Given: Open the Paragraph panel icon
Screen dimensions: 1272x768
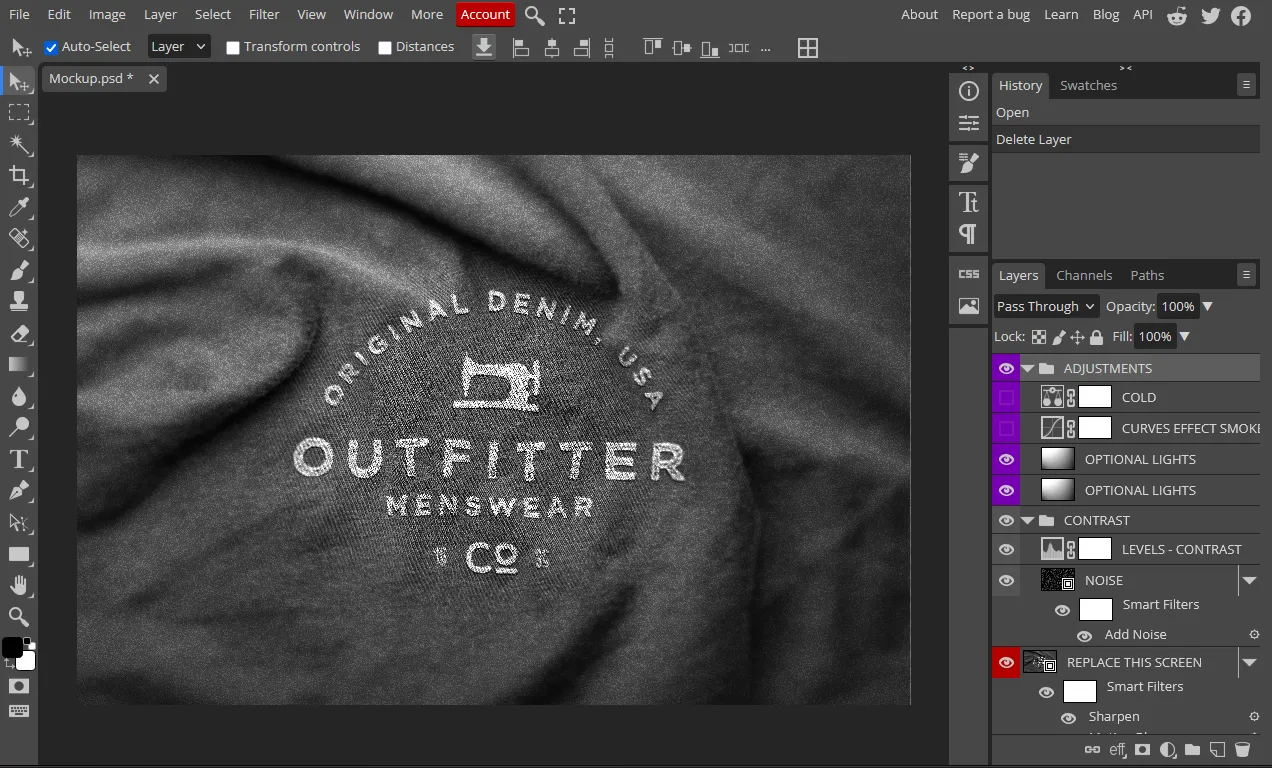Looking at the screenshot, I should [968, 233].
